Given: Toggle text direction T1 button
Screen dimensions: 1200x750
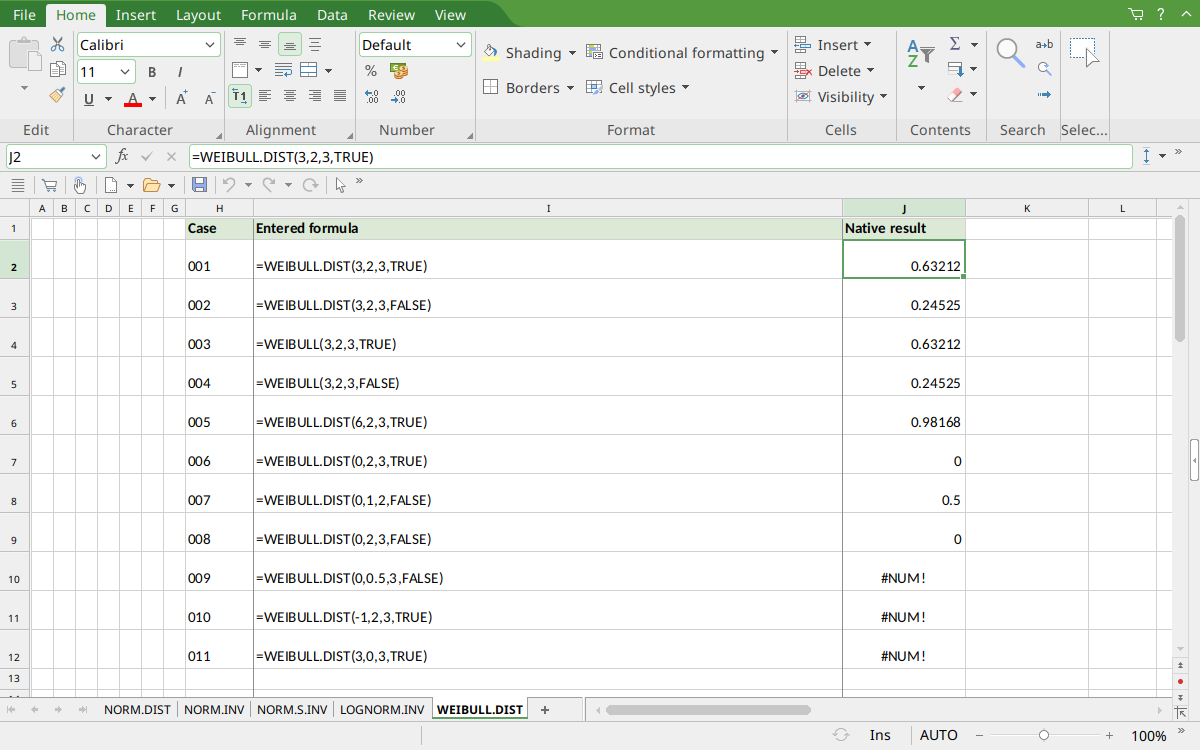Looking at the screenshot, I should click(239, 97).
